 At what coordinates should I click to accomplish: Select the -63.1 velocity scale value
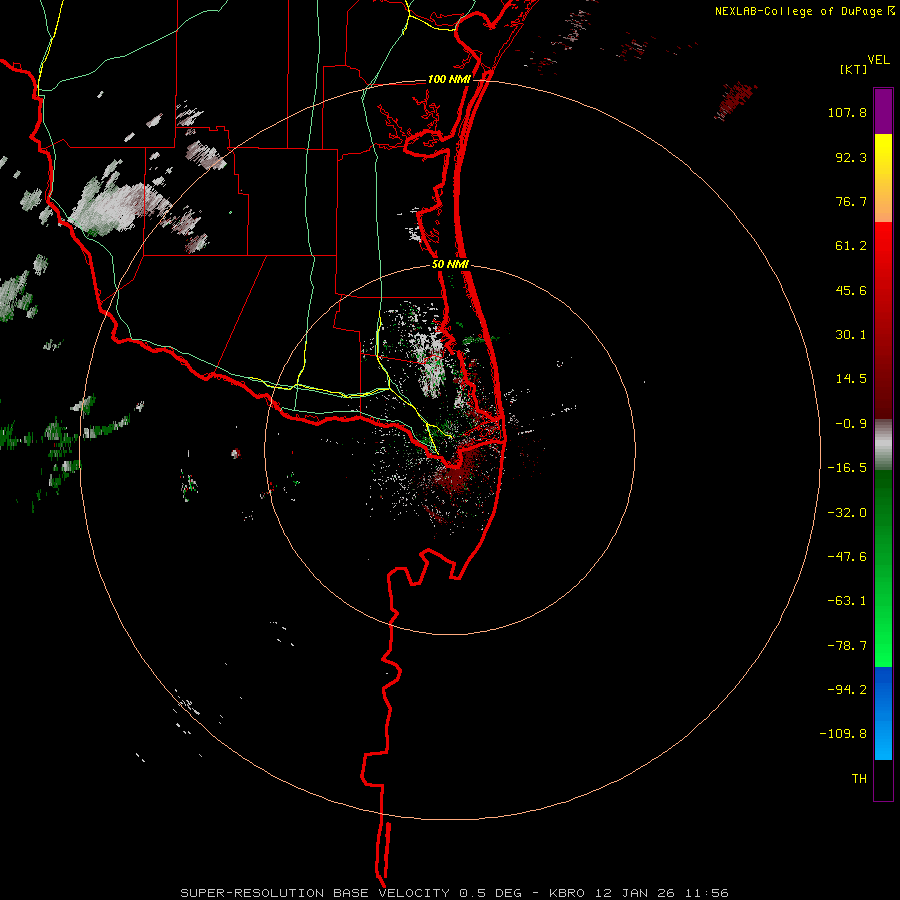pyautogui.click(x=847, y=601)
